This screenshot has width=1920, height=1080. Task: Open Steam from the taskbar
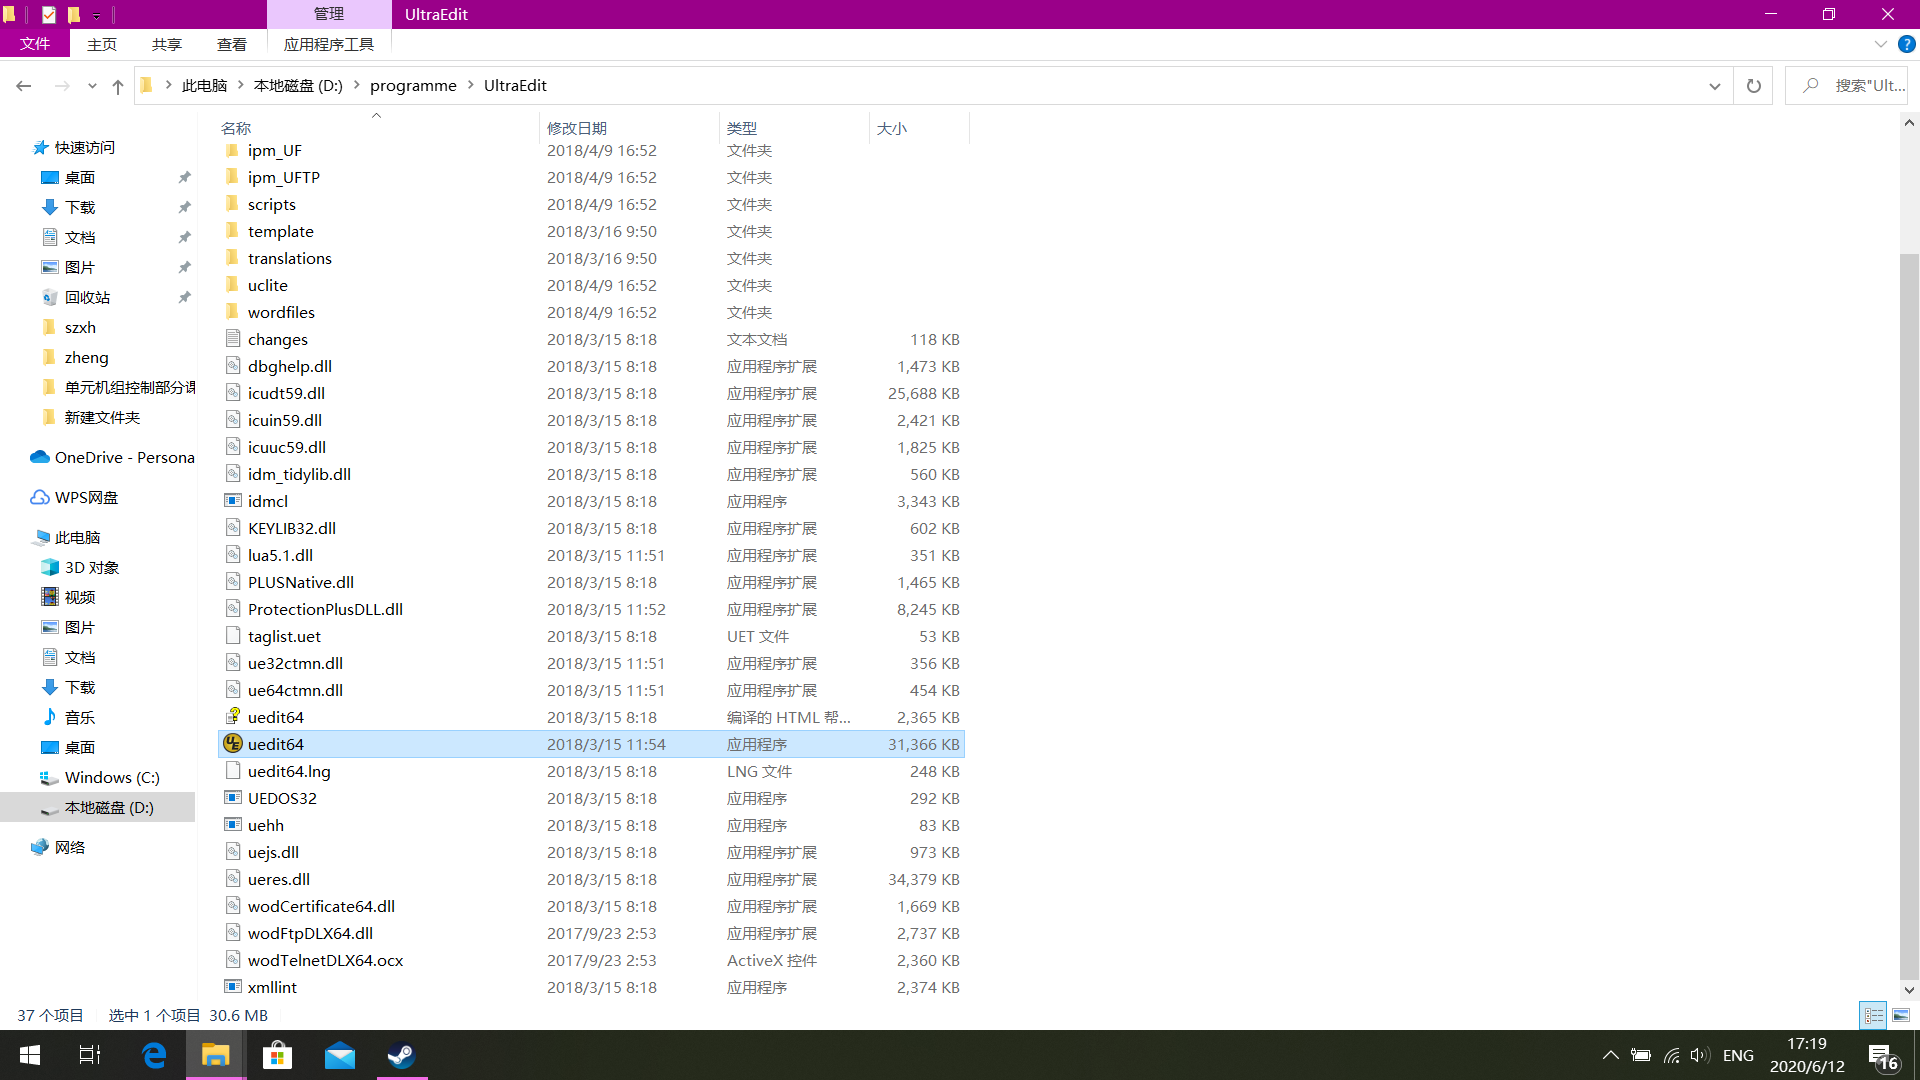(402, 1055)
